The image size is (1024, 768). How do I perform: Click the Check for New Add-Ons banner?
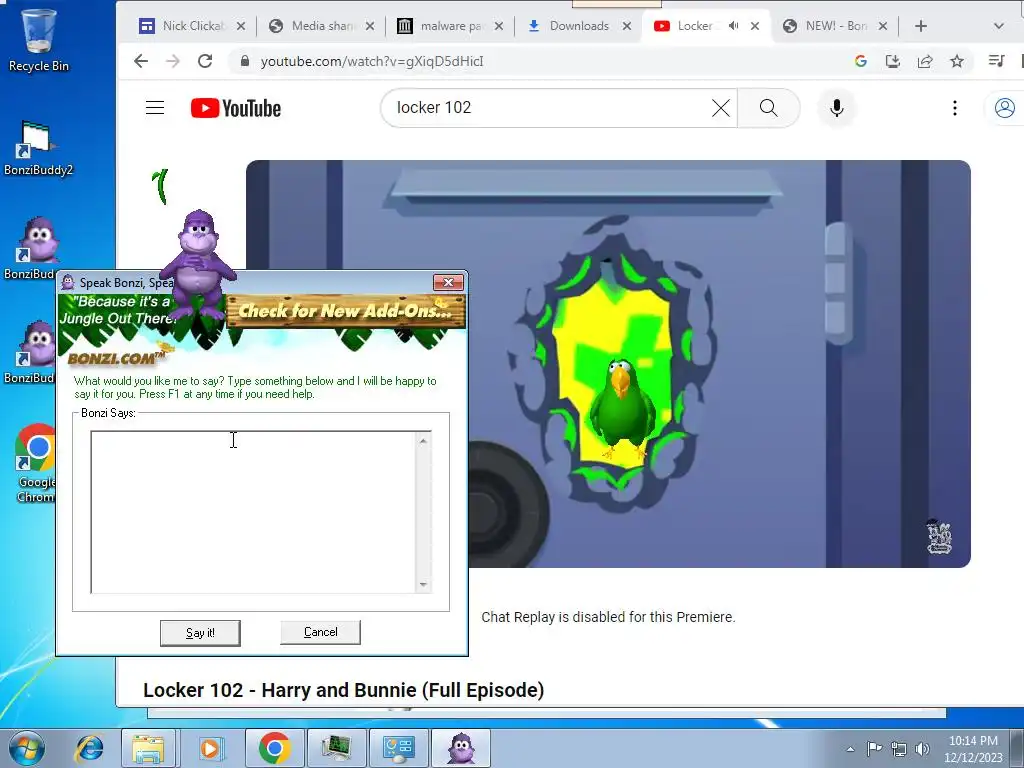tap(346, 311)
